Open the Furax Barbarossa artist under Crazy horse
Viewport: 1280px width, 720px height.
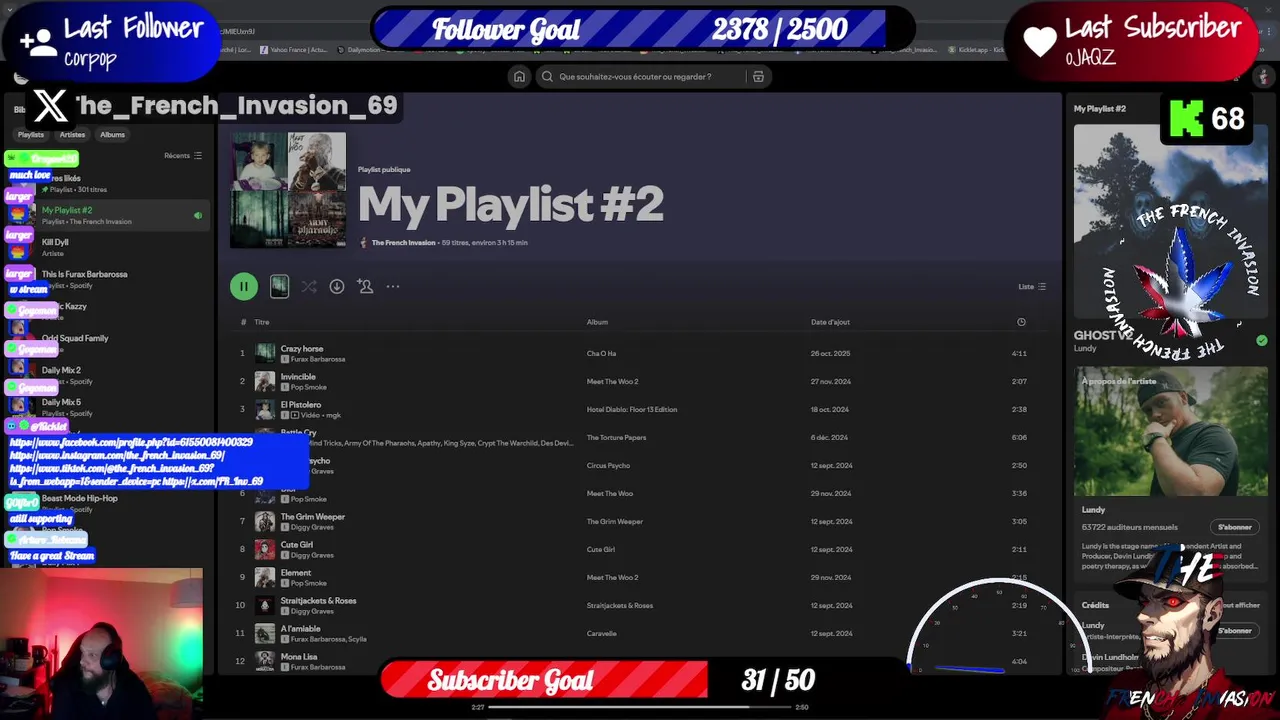point(318,359)
